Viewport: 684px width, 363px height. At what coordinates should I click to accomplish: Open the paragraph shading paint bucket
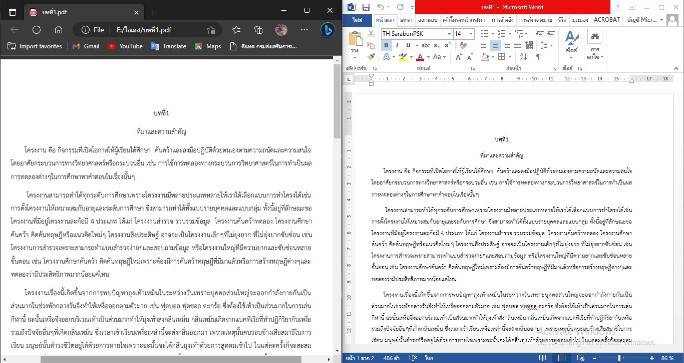(x=486, y=57)
